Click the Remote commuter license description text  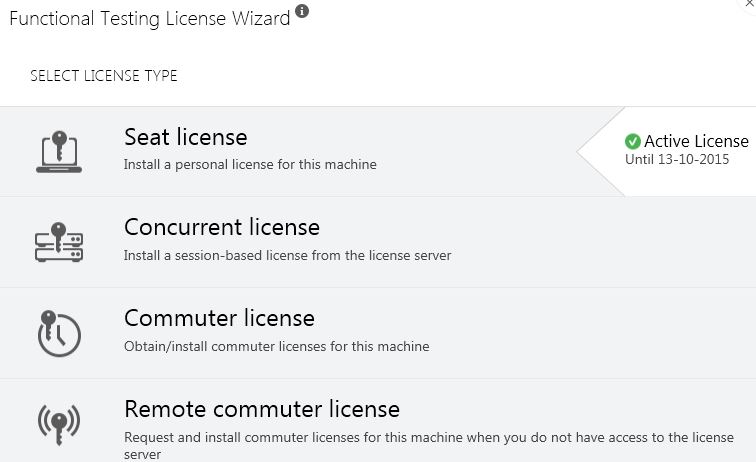(429, 446)
